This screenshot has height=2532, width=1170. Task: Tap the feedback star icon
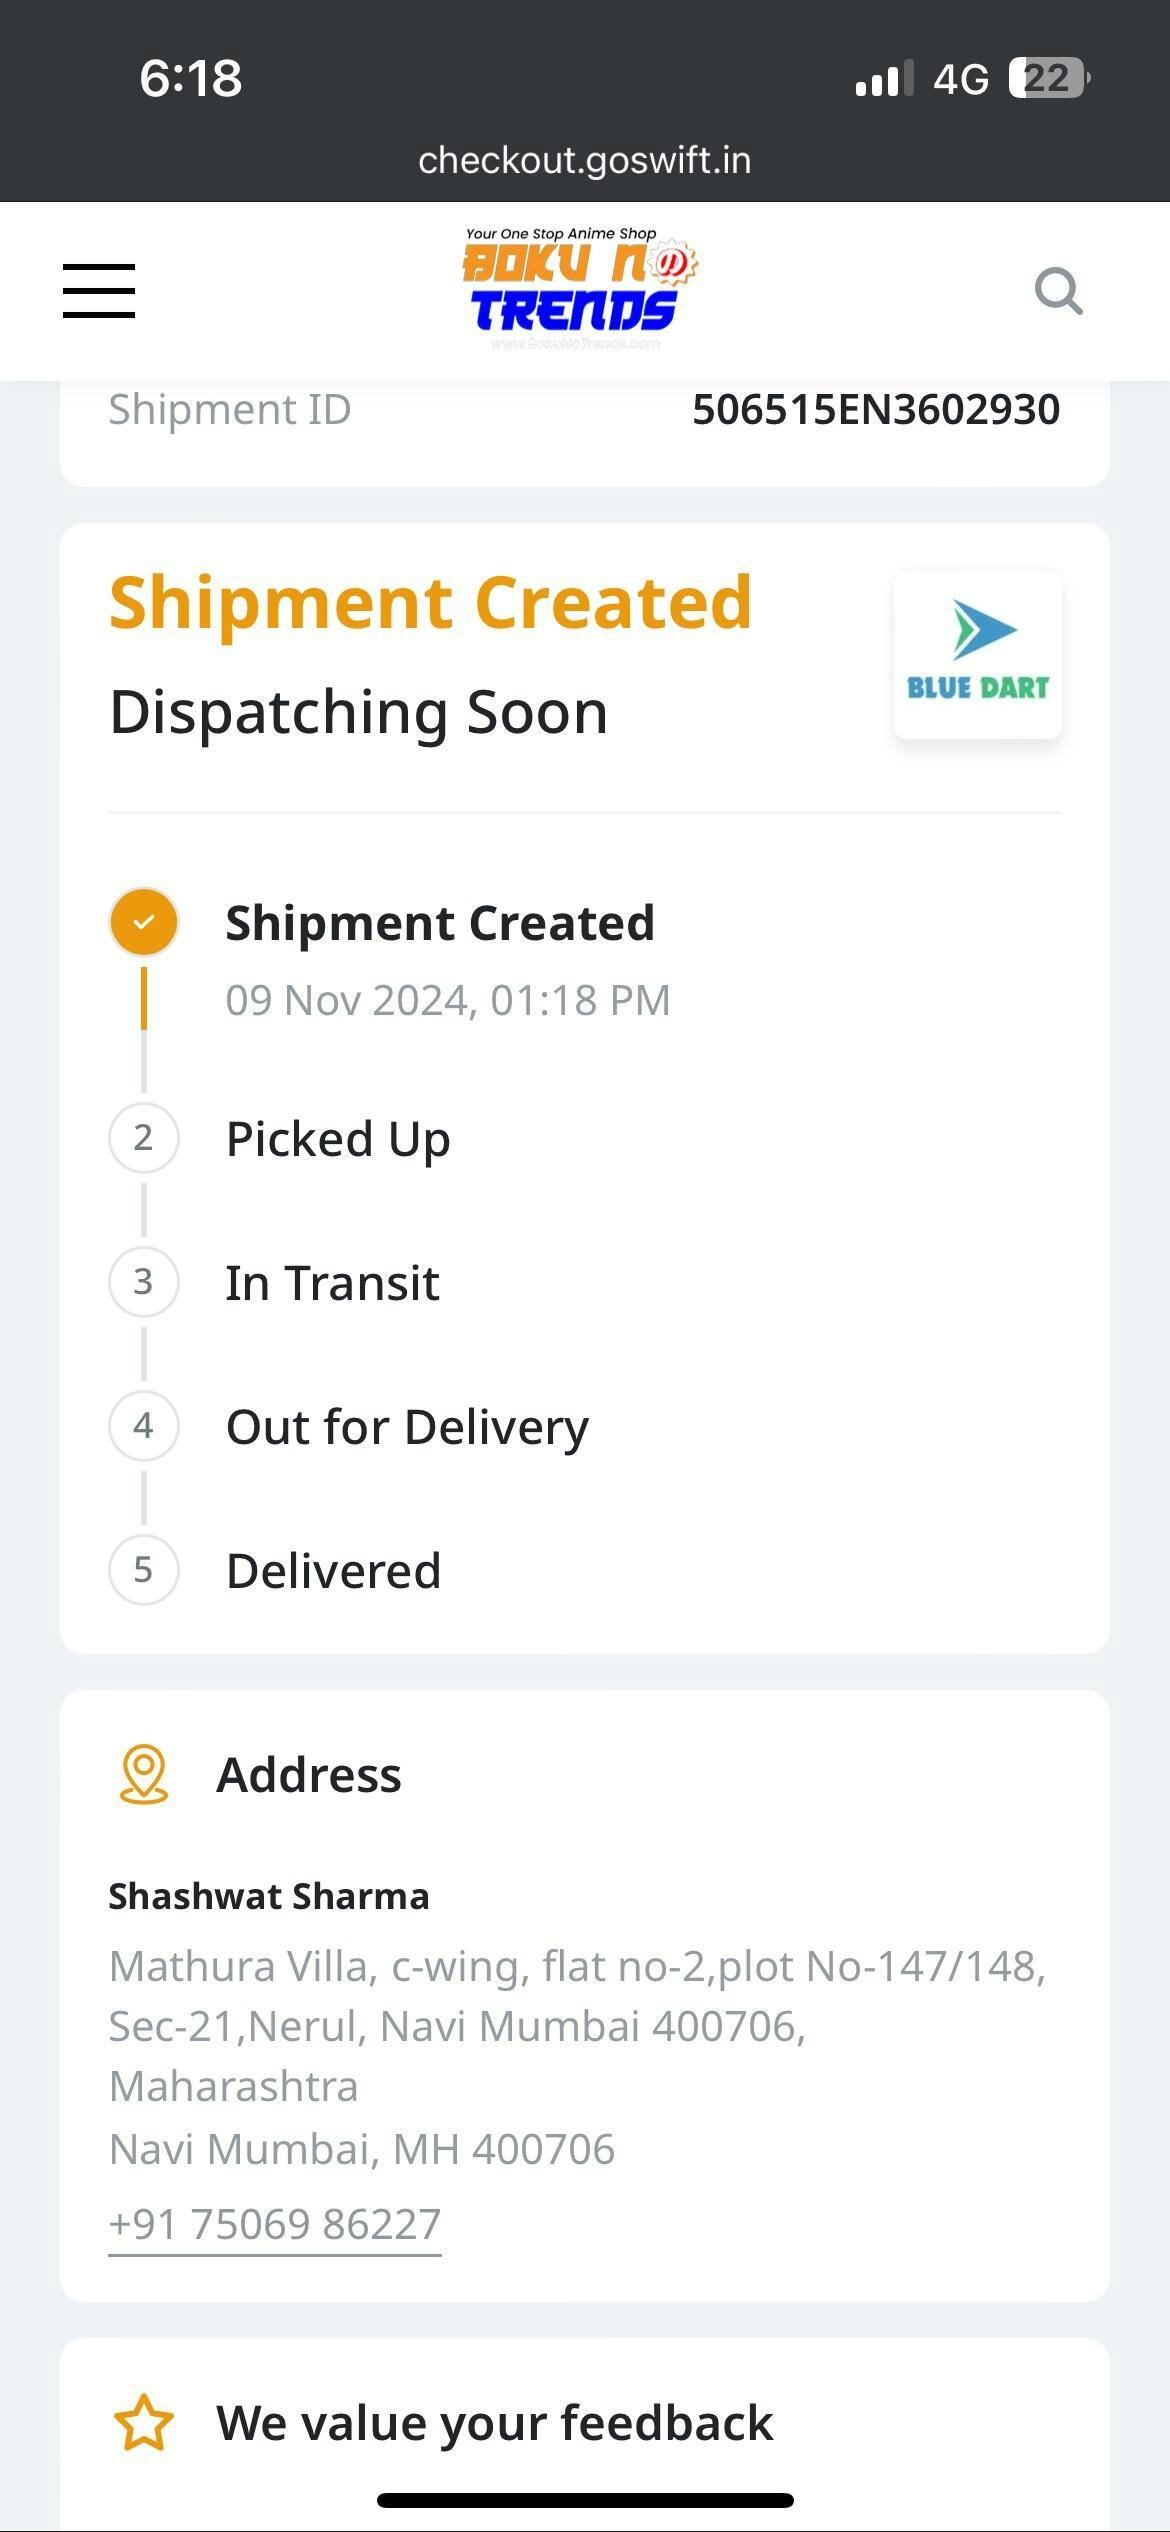click(x=144, y=2423)
